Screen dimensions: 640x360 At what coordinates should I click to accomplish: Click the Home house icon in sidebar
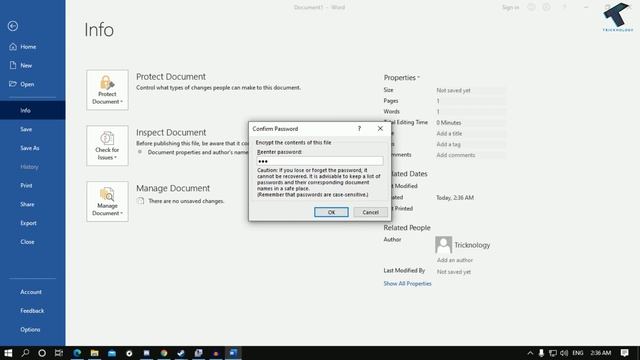pyautogui.click(x=13, y=47)
